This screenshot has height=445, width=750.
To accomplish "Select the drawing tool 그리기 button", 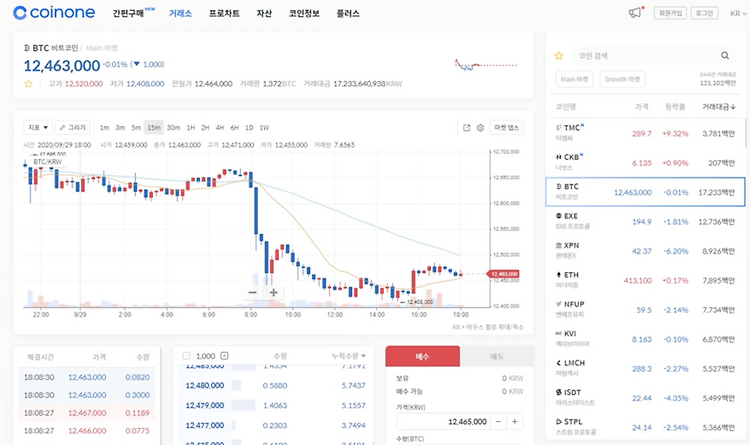I will tap(73, 128).
